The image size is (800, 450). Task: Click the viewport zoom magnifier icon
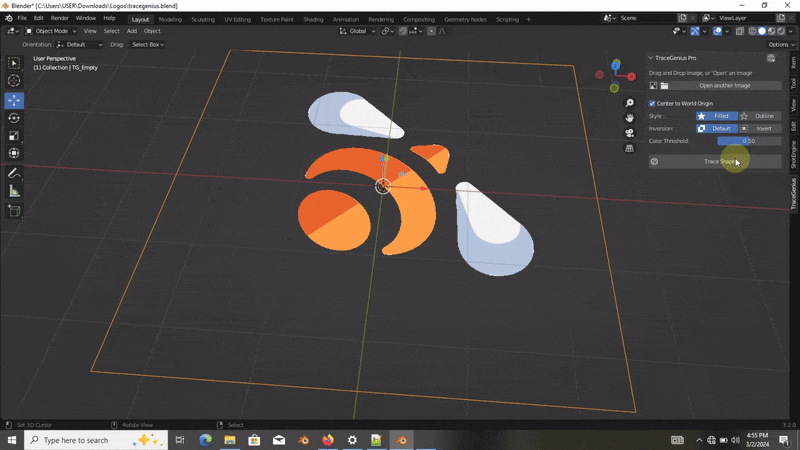point(630,103)
